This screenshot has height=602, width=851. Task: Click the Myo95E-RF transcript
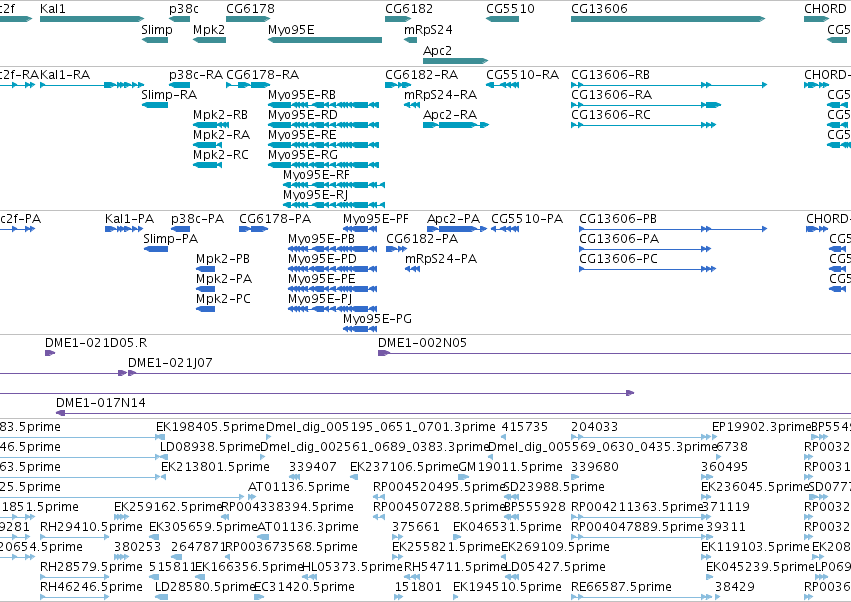[334, 185]
